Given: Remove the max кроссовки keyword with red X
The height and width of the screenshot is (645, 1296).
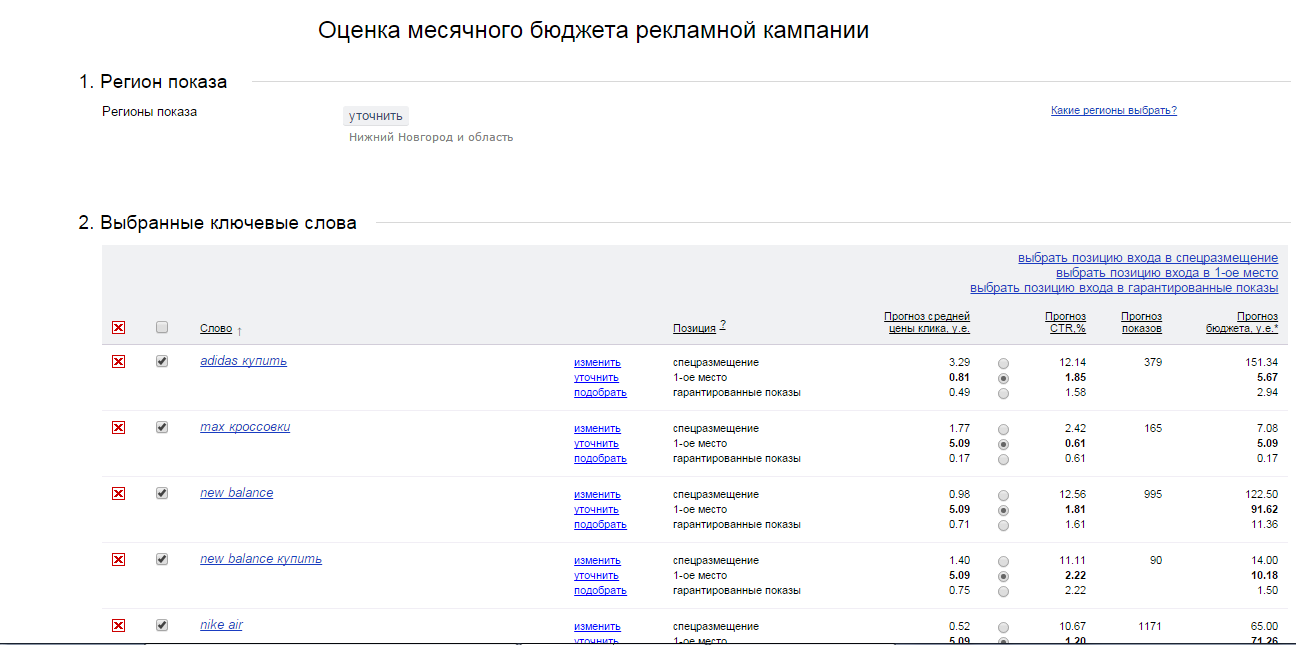Looking at the screenshot, I should tap(118, 428).
